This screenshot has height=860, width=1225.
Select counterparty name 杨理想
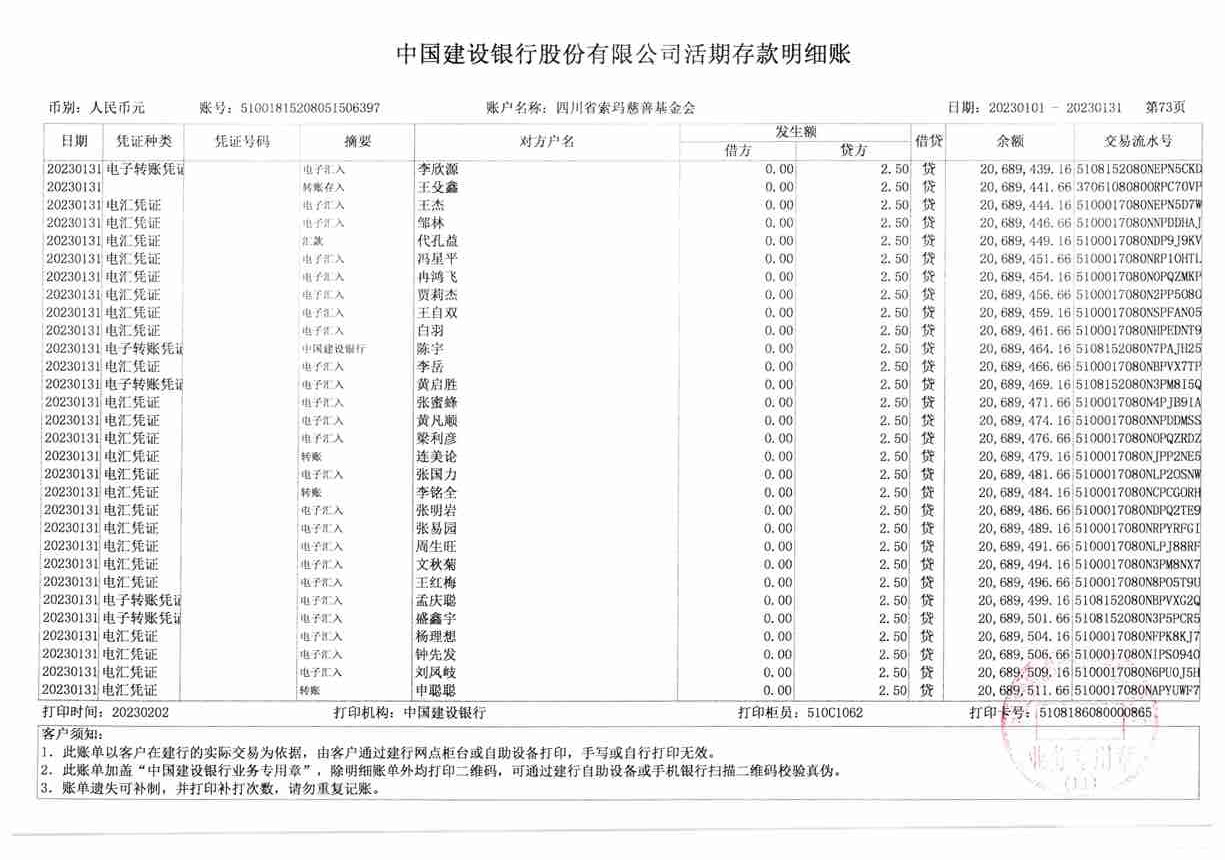pyautogui.click(x=437, y=637)
